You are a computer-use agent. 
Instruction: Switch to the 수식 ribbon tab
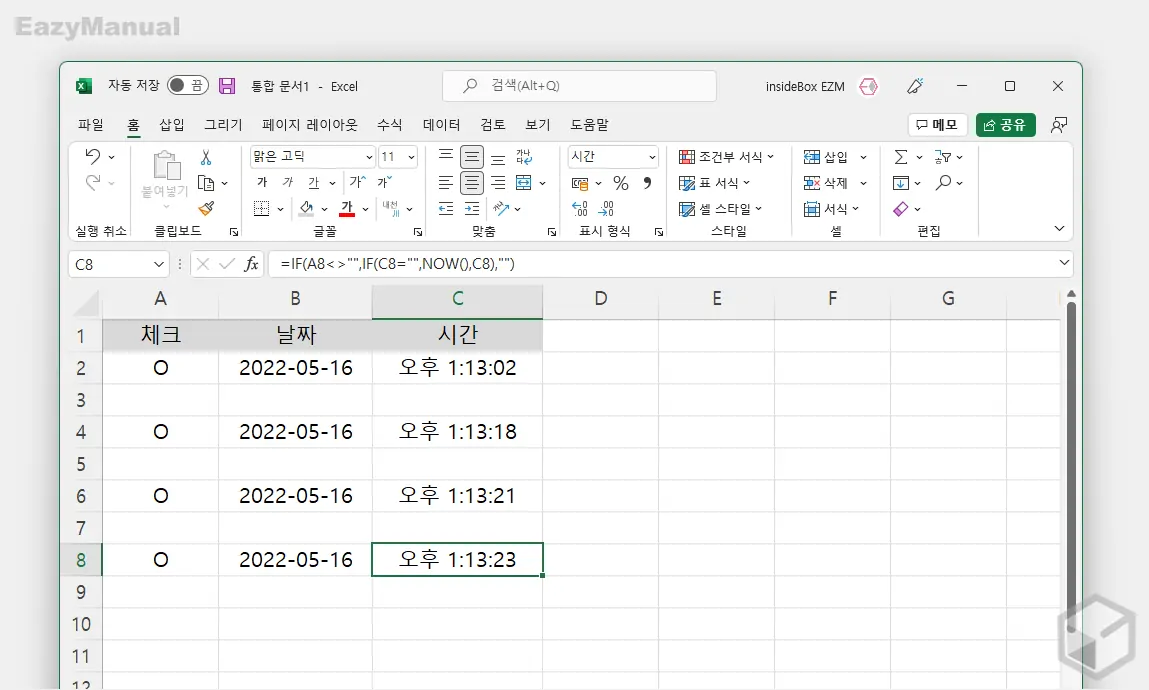tap(389, 125)
